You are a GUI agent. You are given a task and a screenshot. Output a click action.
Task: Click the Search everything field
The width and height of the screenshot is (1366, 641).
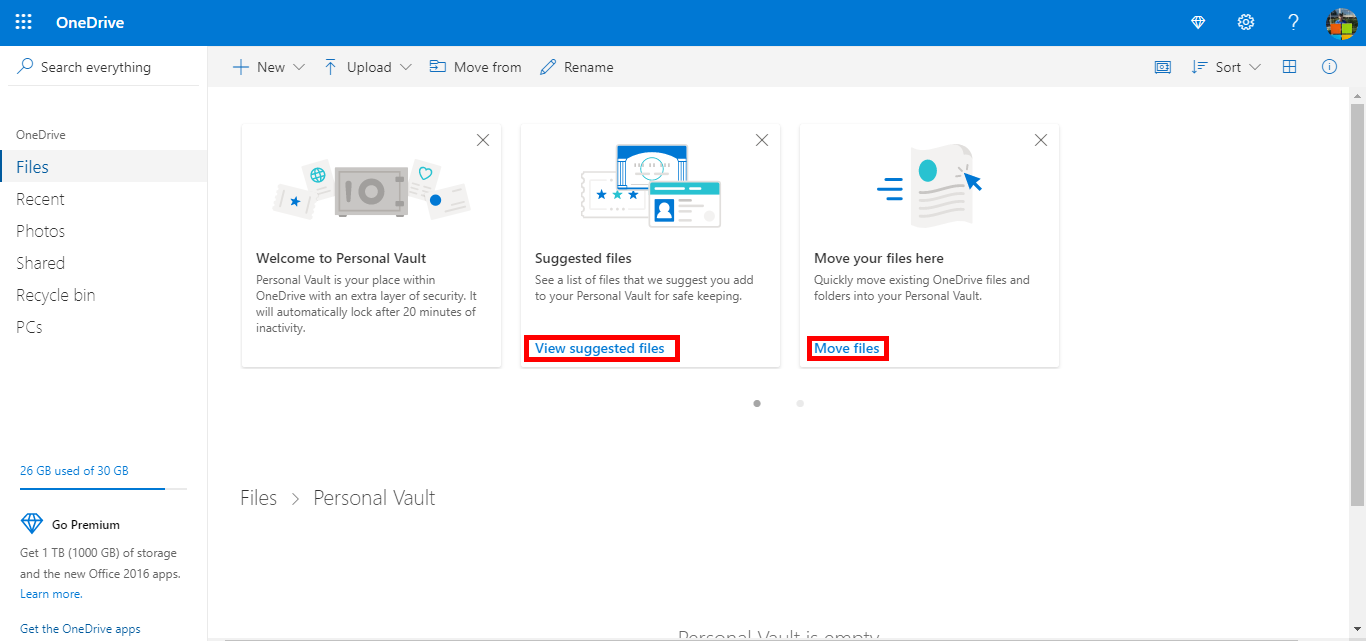click(104, 67)
